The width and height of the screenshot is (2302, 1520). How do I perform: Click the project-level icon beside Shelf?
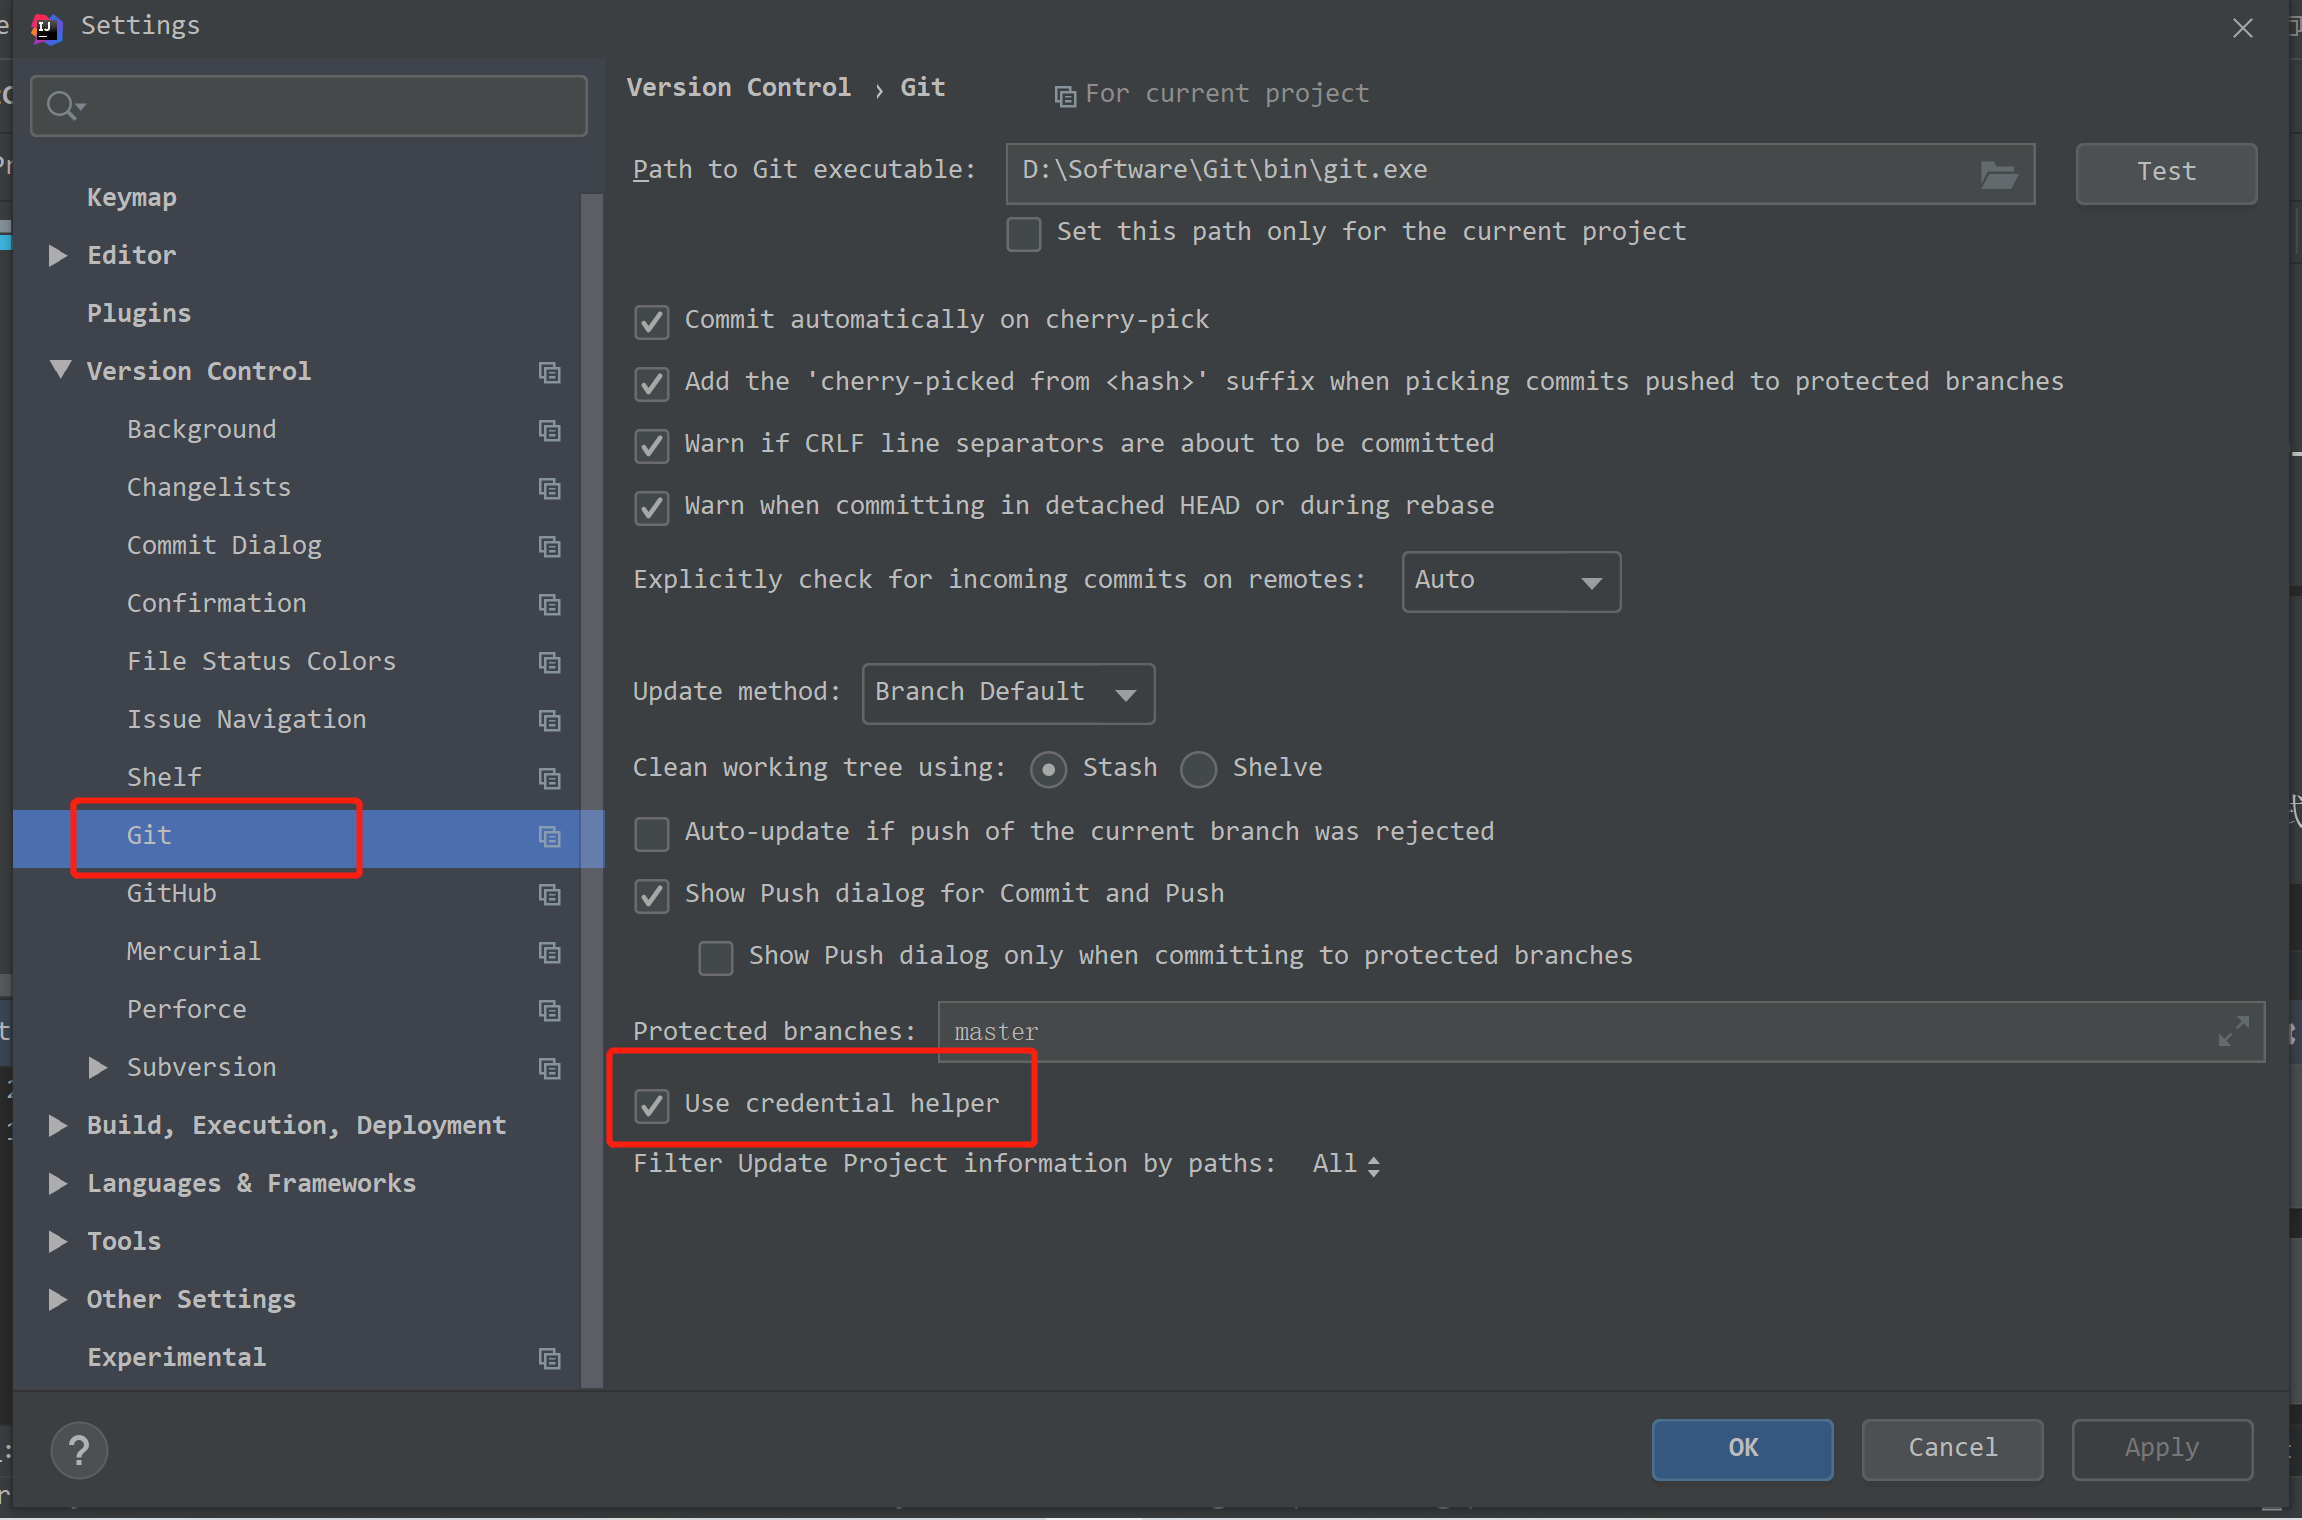pos(549,778)
